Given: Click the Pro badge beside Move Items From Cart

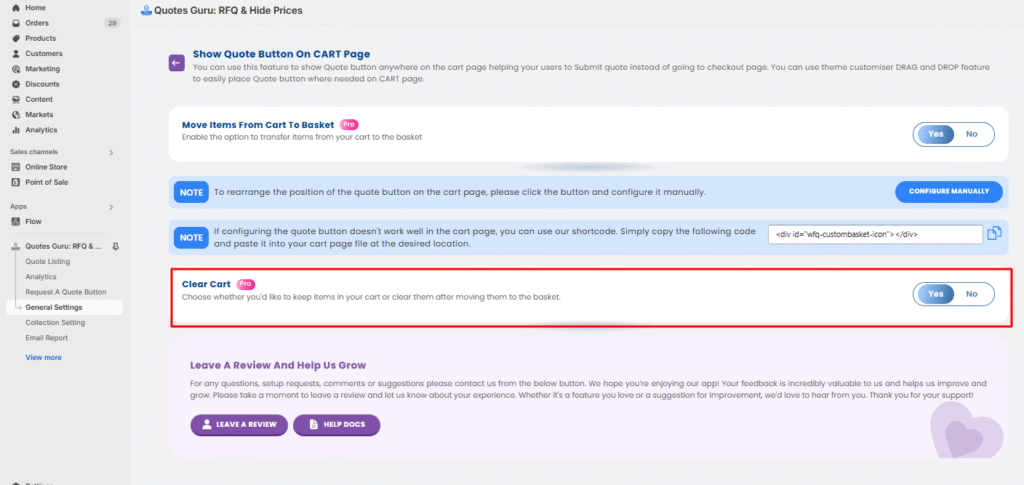Looking at the screenshot, I should (349, 124).
